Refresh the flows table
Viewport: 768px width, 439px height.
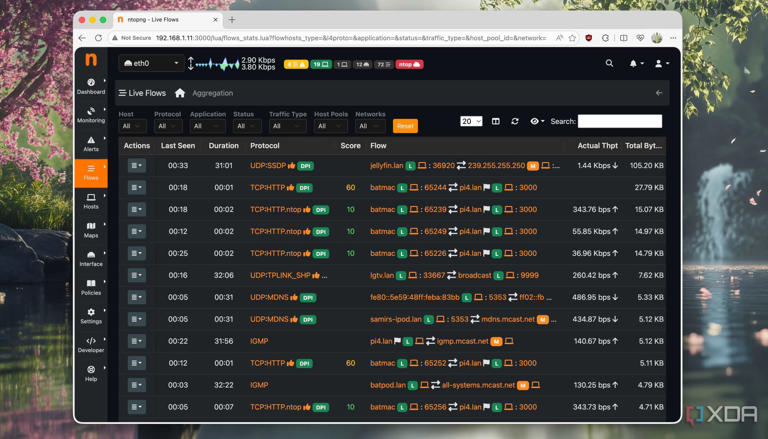click(x=515, y=121)
